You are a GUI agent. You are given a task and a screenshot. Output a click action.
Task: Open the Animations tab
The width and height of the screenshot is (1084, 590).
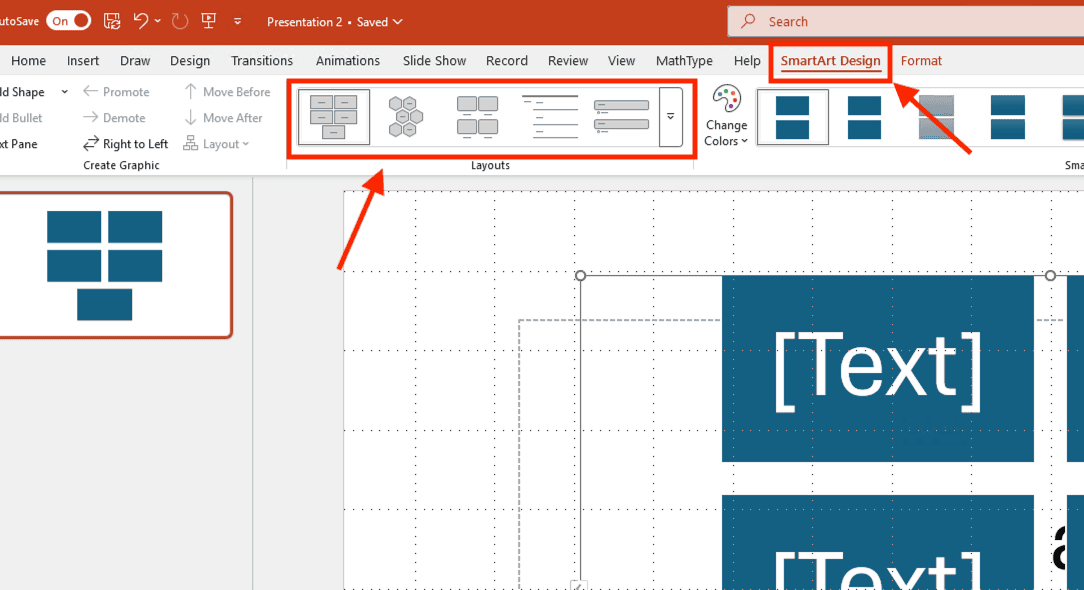click(x=348, y=61)
